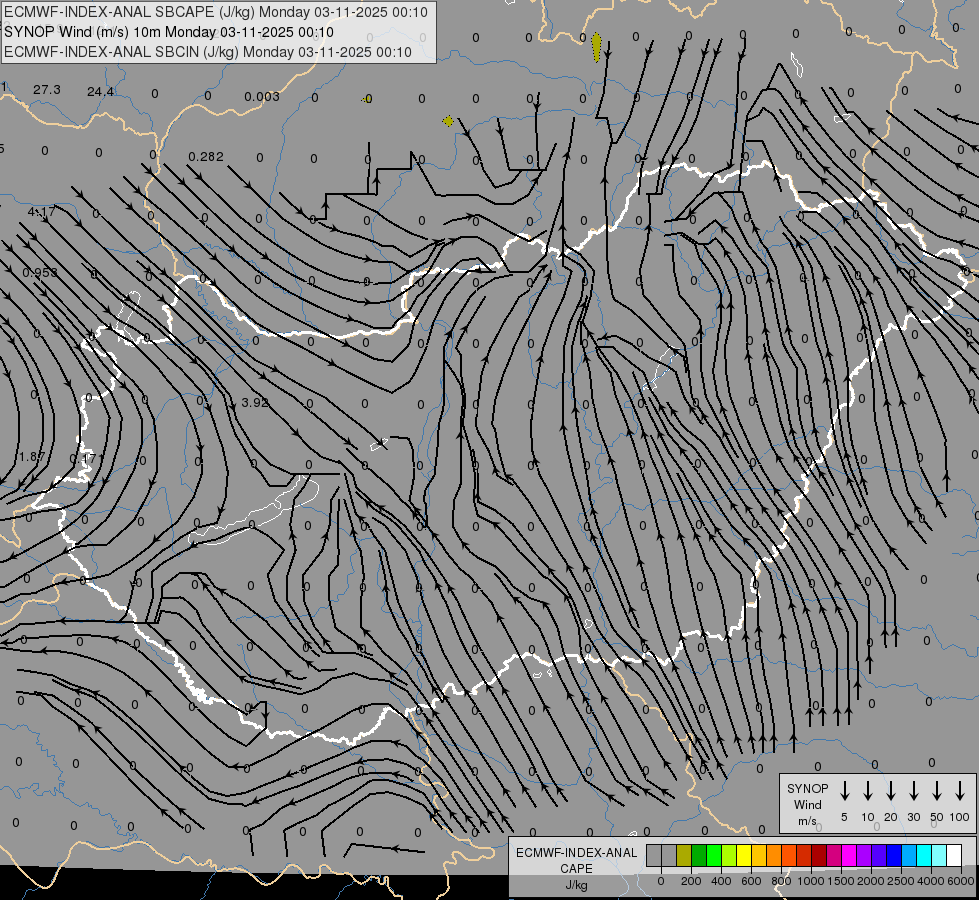Click the dark red swatch right of 1000 tick
The image size is (979, 900).
(x=820, y=856)
